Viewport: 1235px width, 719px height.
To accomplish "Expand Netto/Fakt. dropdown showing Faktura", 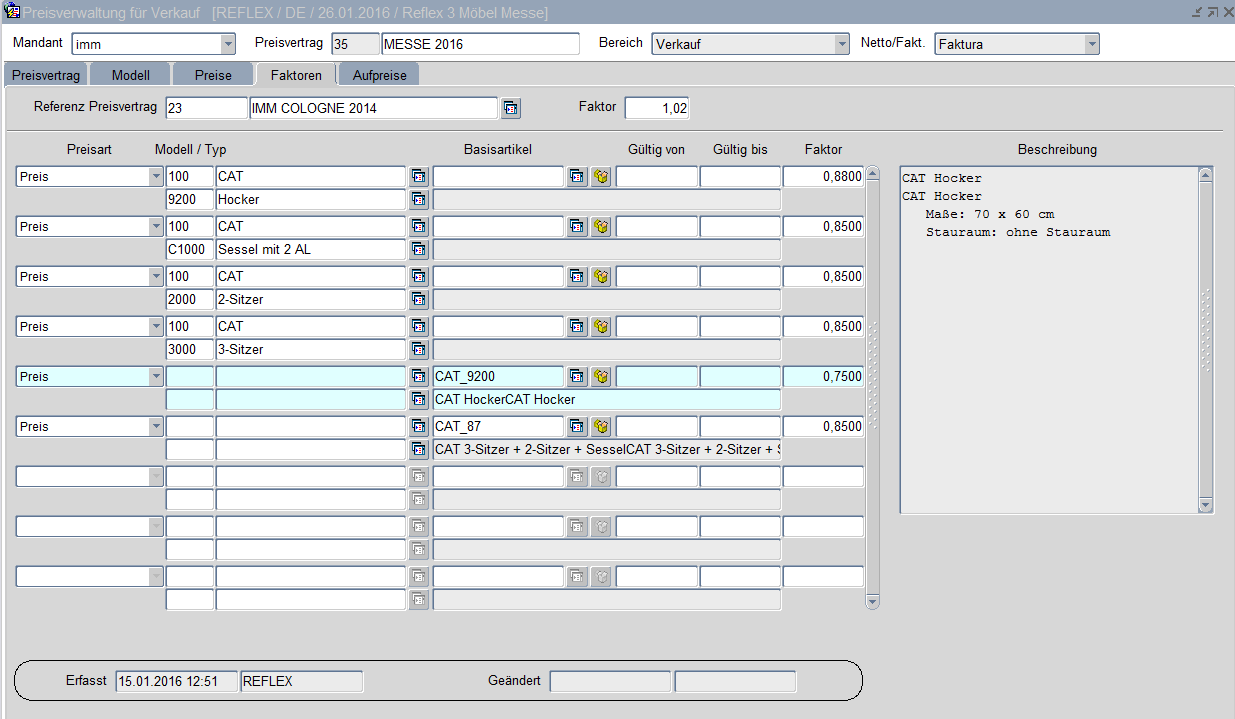I will click(1092, 44).
